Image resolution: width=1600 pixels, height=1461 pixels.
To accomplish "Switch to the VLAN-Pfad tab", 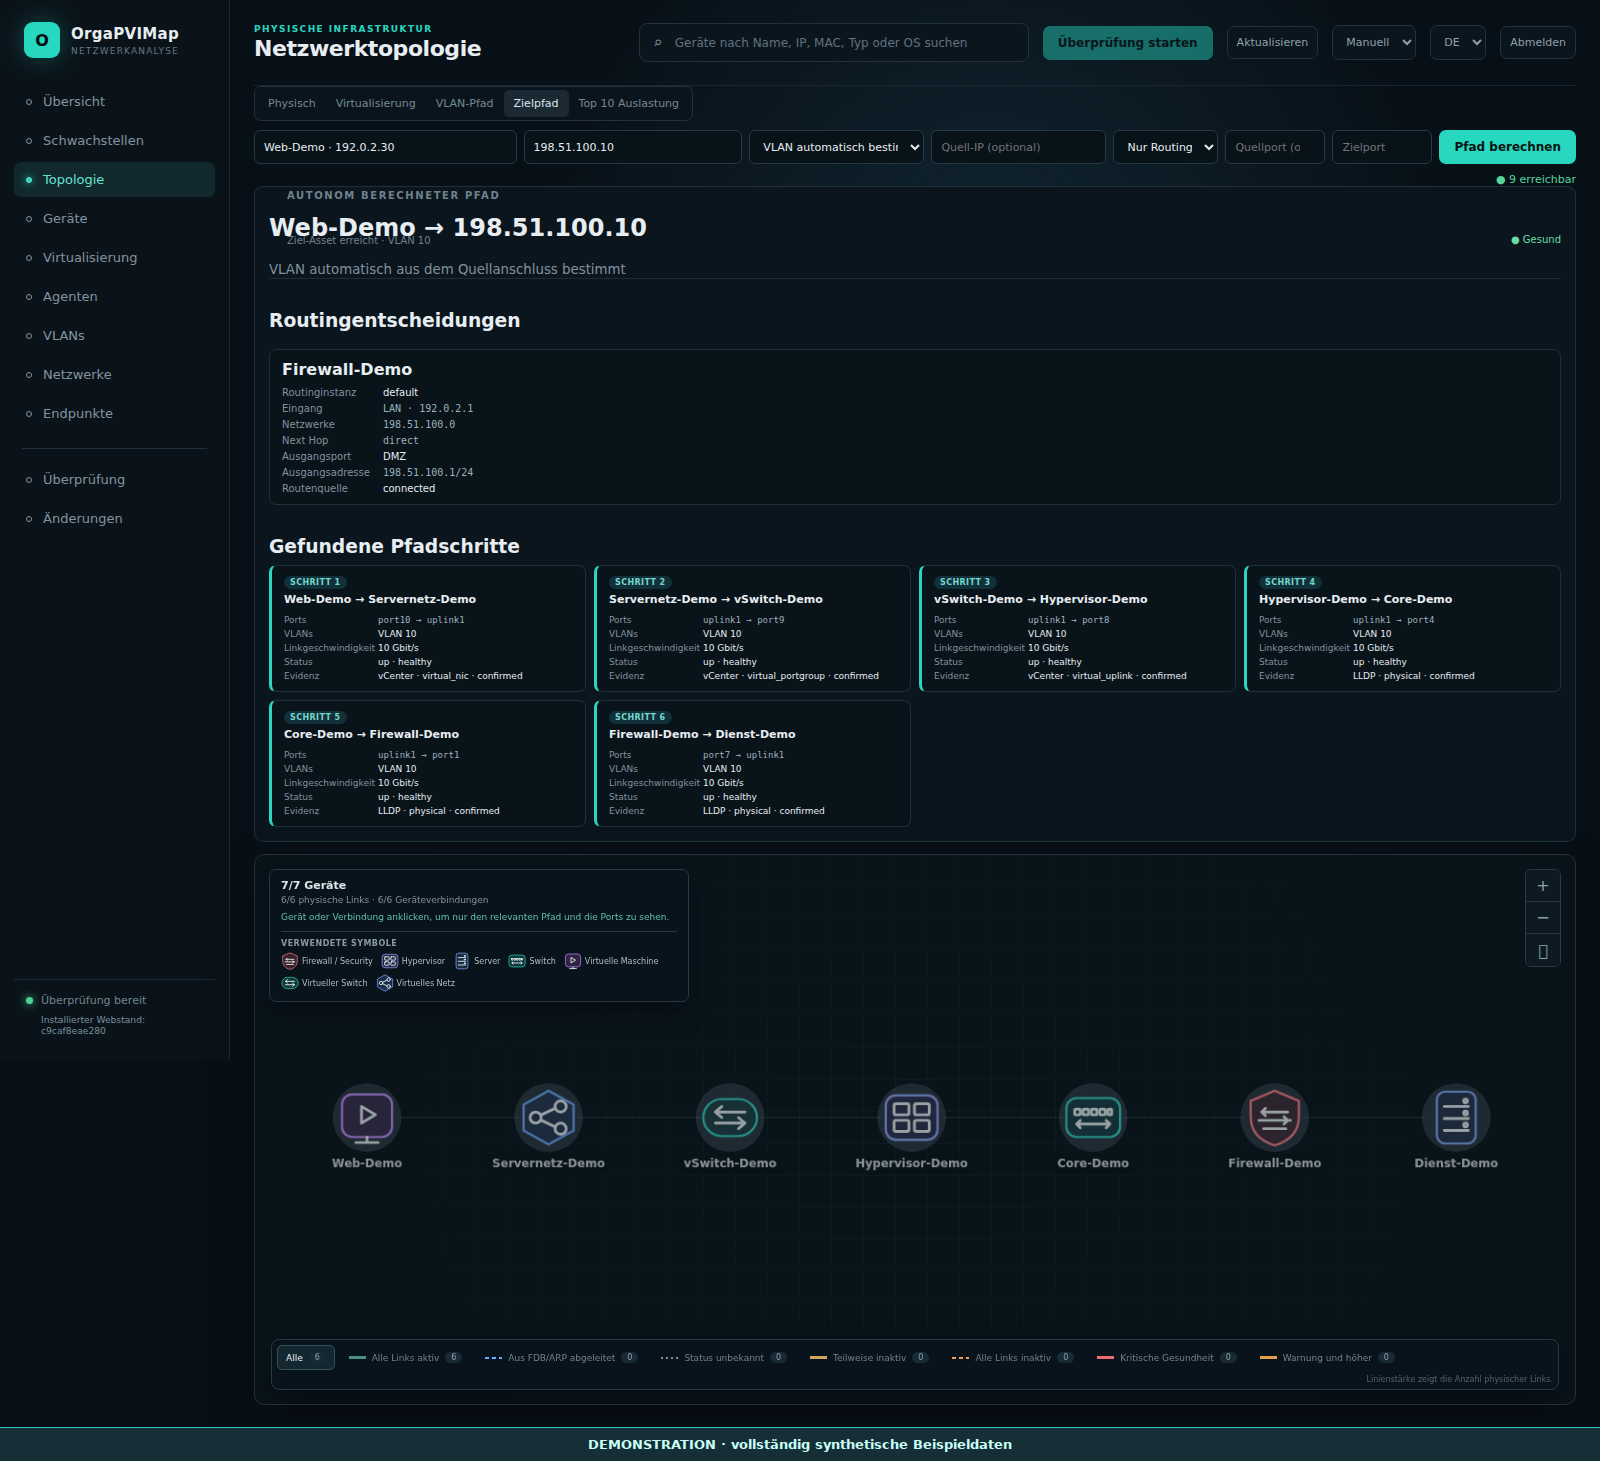I will pyautogui.click(x=464, y=103).
